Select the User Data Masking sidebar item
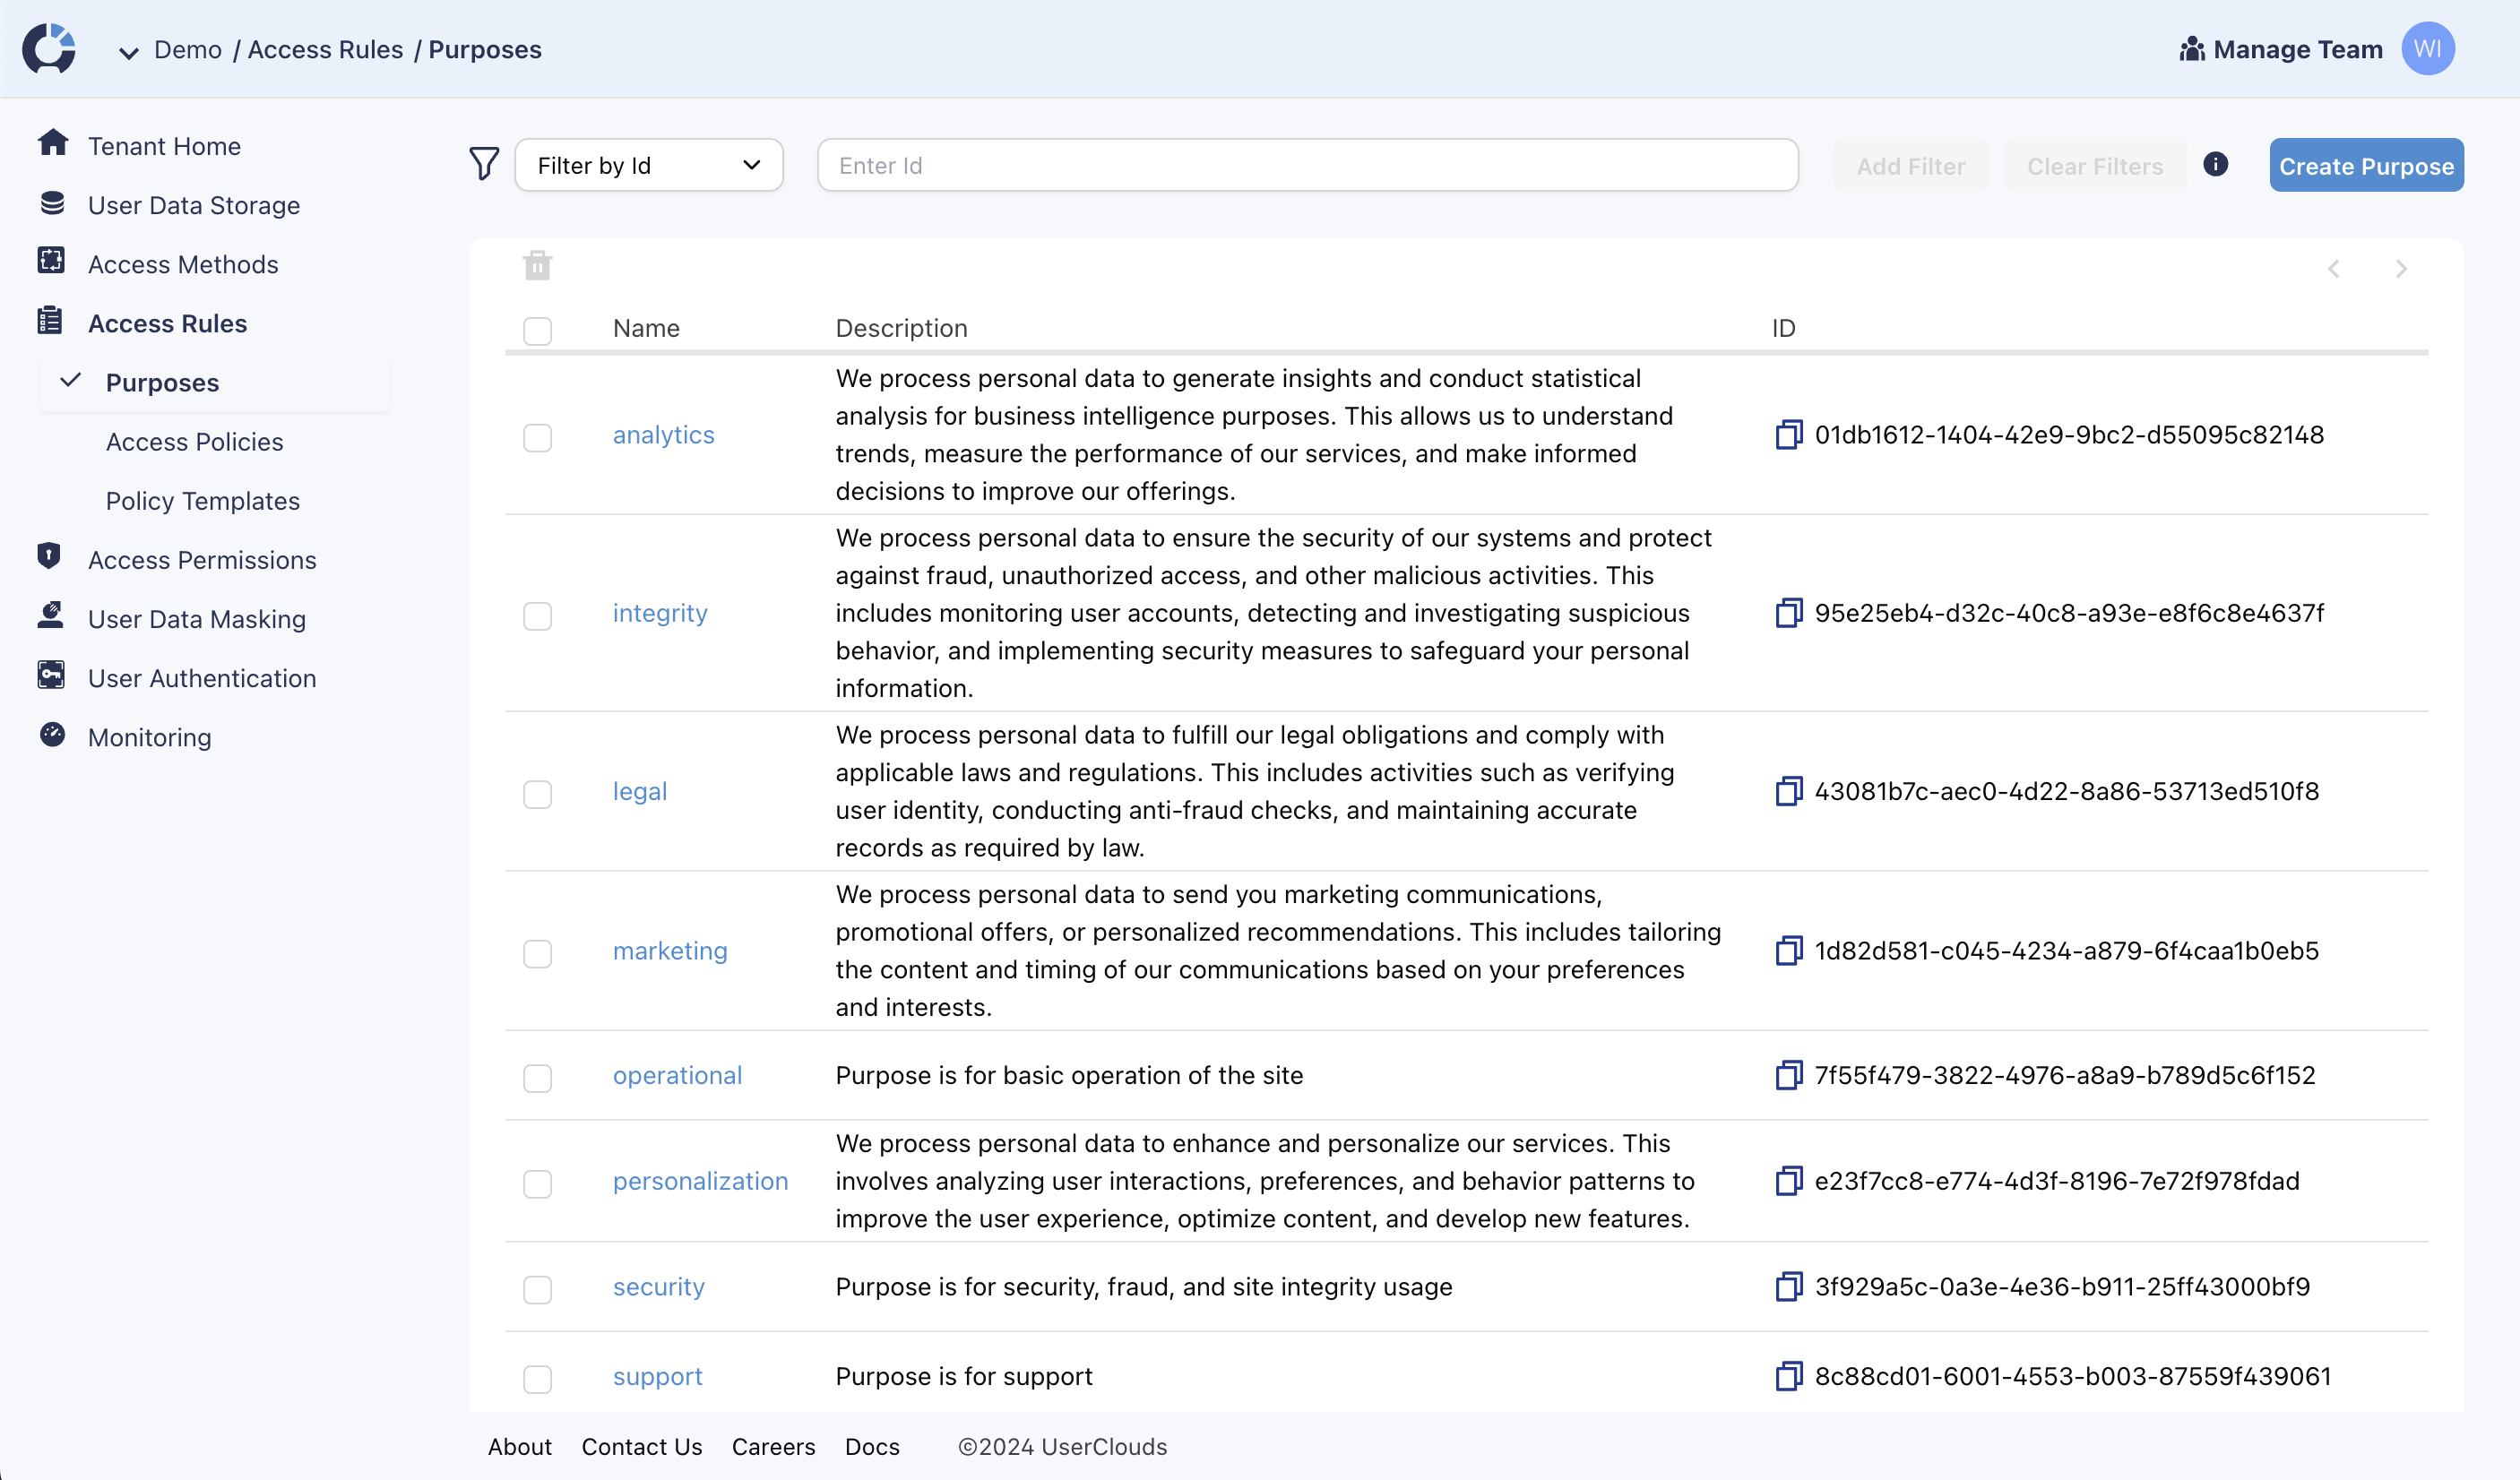 pos(197,618)
